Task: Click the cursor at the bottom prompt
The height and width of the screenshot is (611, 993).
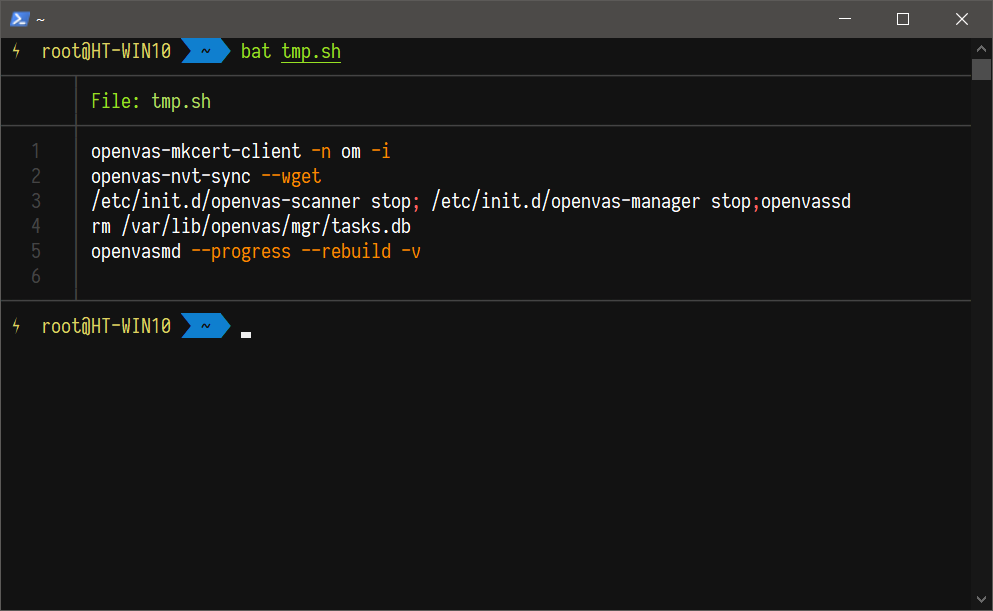Action: [246, 334]
